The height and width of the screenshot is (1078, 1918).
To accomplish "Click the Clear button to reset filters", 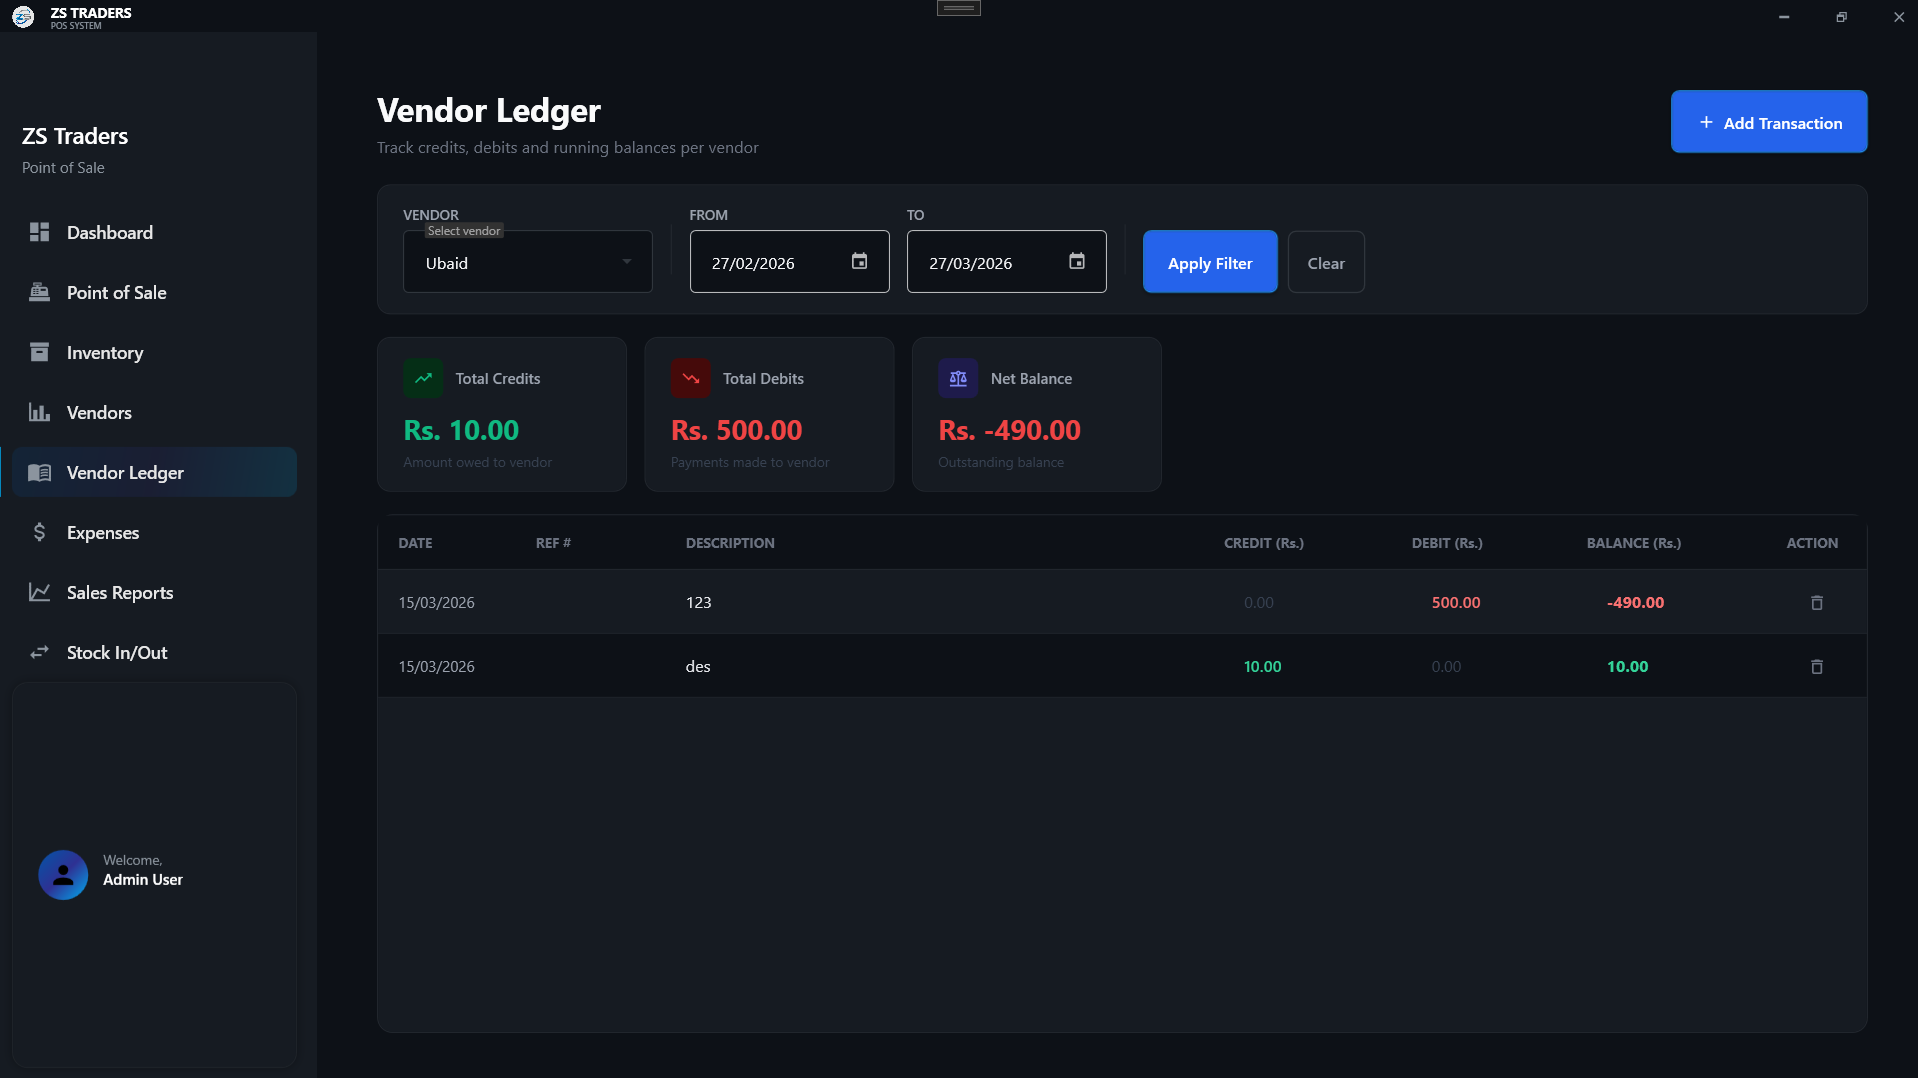I will point(1326,261).
